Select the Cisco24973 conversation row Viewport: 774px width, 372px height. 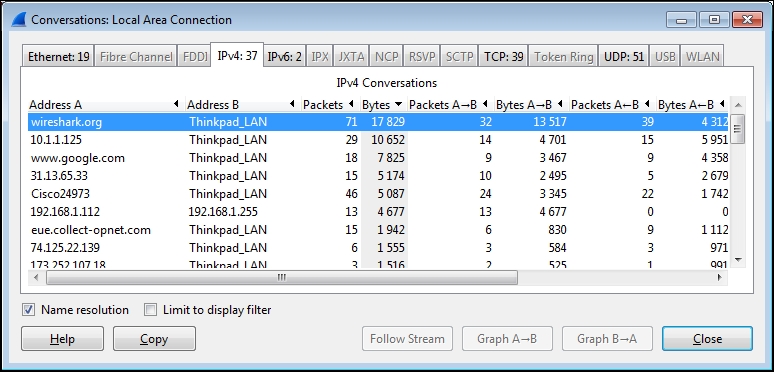click(x=379, y=193)
